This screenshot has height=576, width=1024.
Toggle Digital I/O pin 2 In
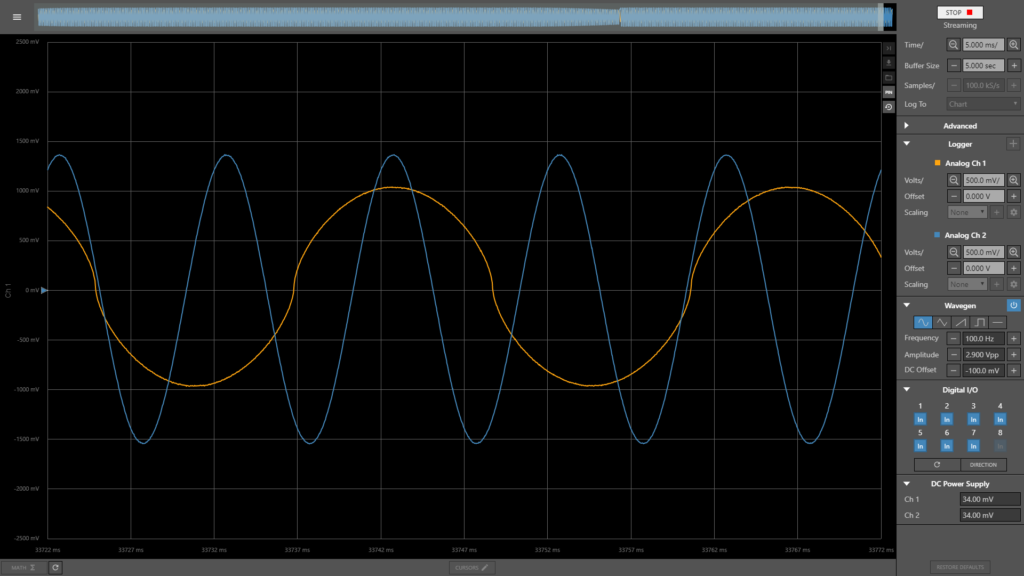point(946,419)
